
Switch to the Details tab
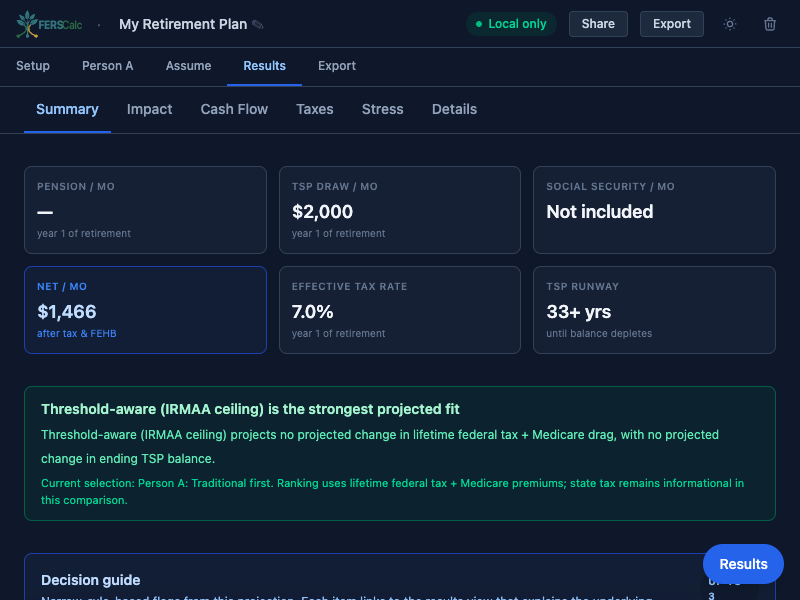454,109
